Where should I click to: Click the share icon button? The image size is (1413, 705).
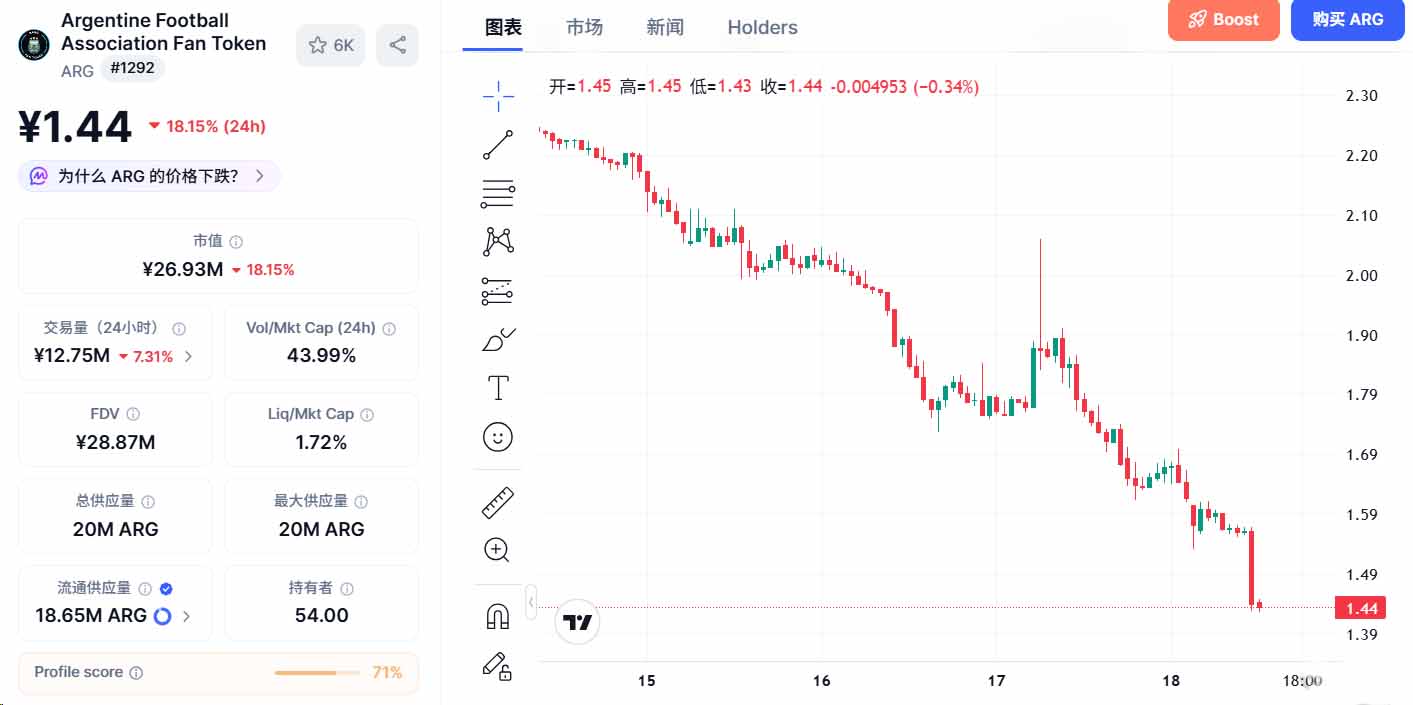(x=397, y=45)
